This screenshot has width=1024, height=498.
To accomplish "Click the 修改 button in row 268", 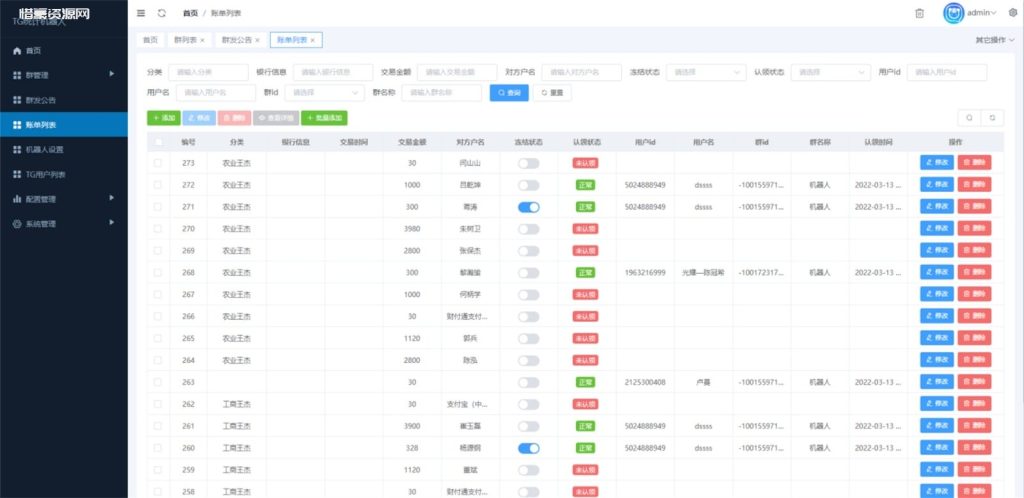I will [x=937, y=273].
